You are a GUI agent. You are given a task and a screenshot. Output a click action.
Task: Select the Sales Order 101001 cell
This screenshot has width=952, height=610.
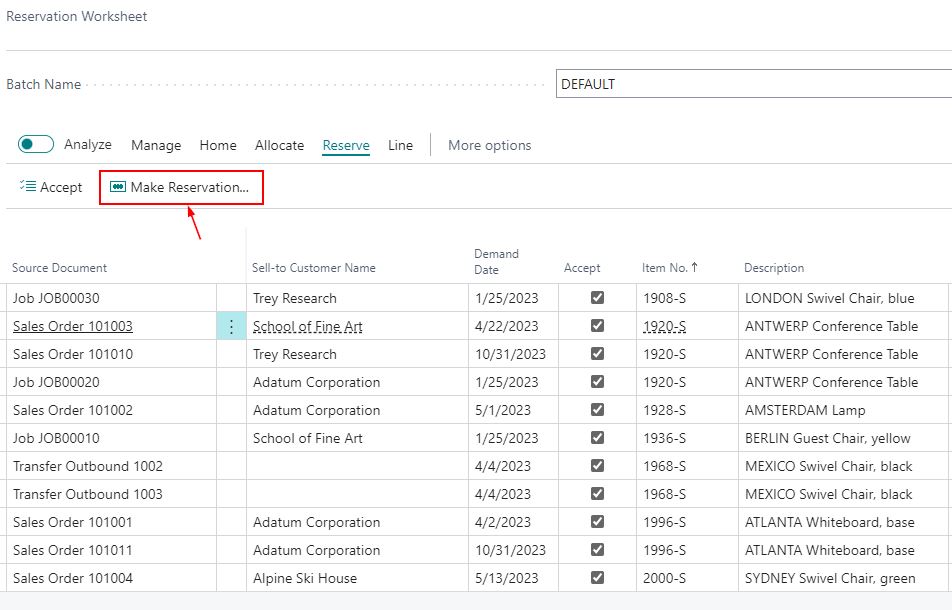pos(112,521)
